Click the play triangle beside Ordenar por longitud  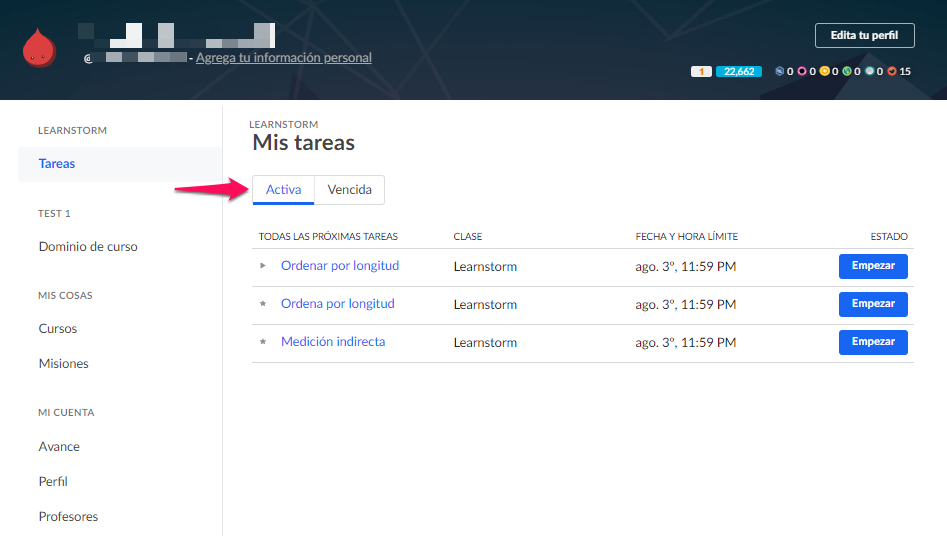[x=263, y=265]
